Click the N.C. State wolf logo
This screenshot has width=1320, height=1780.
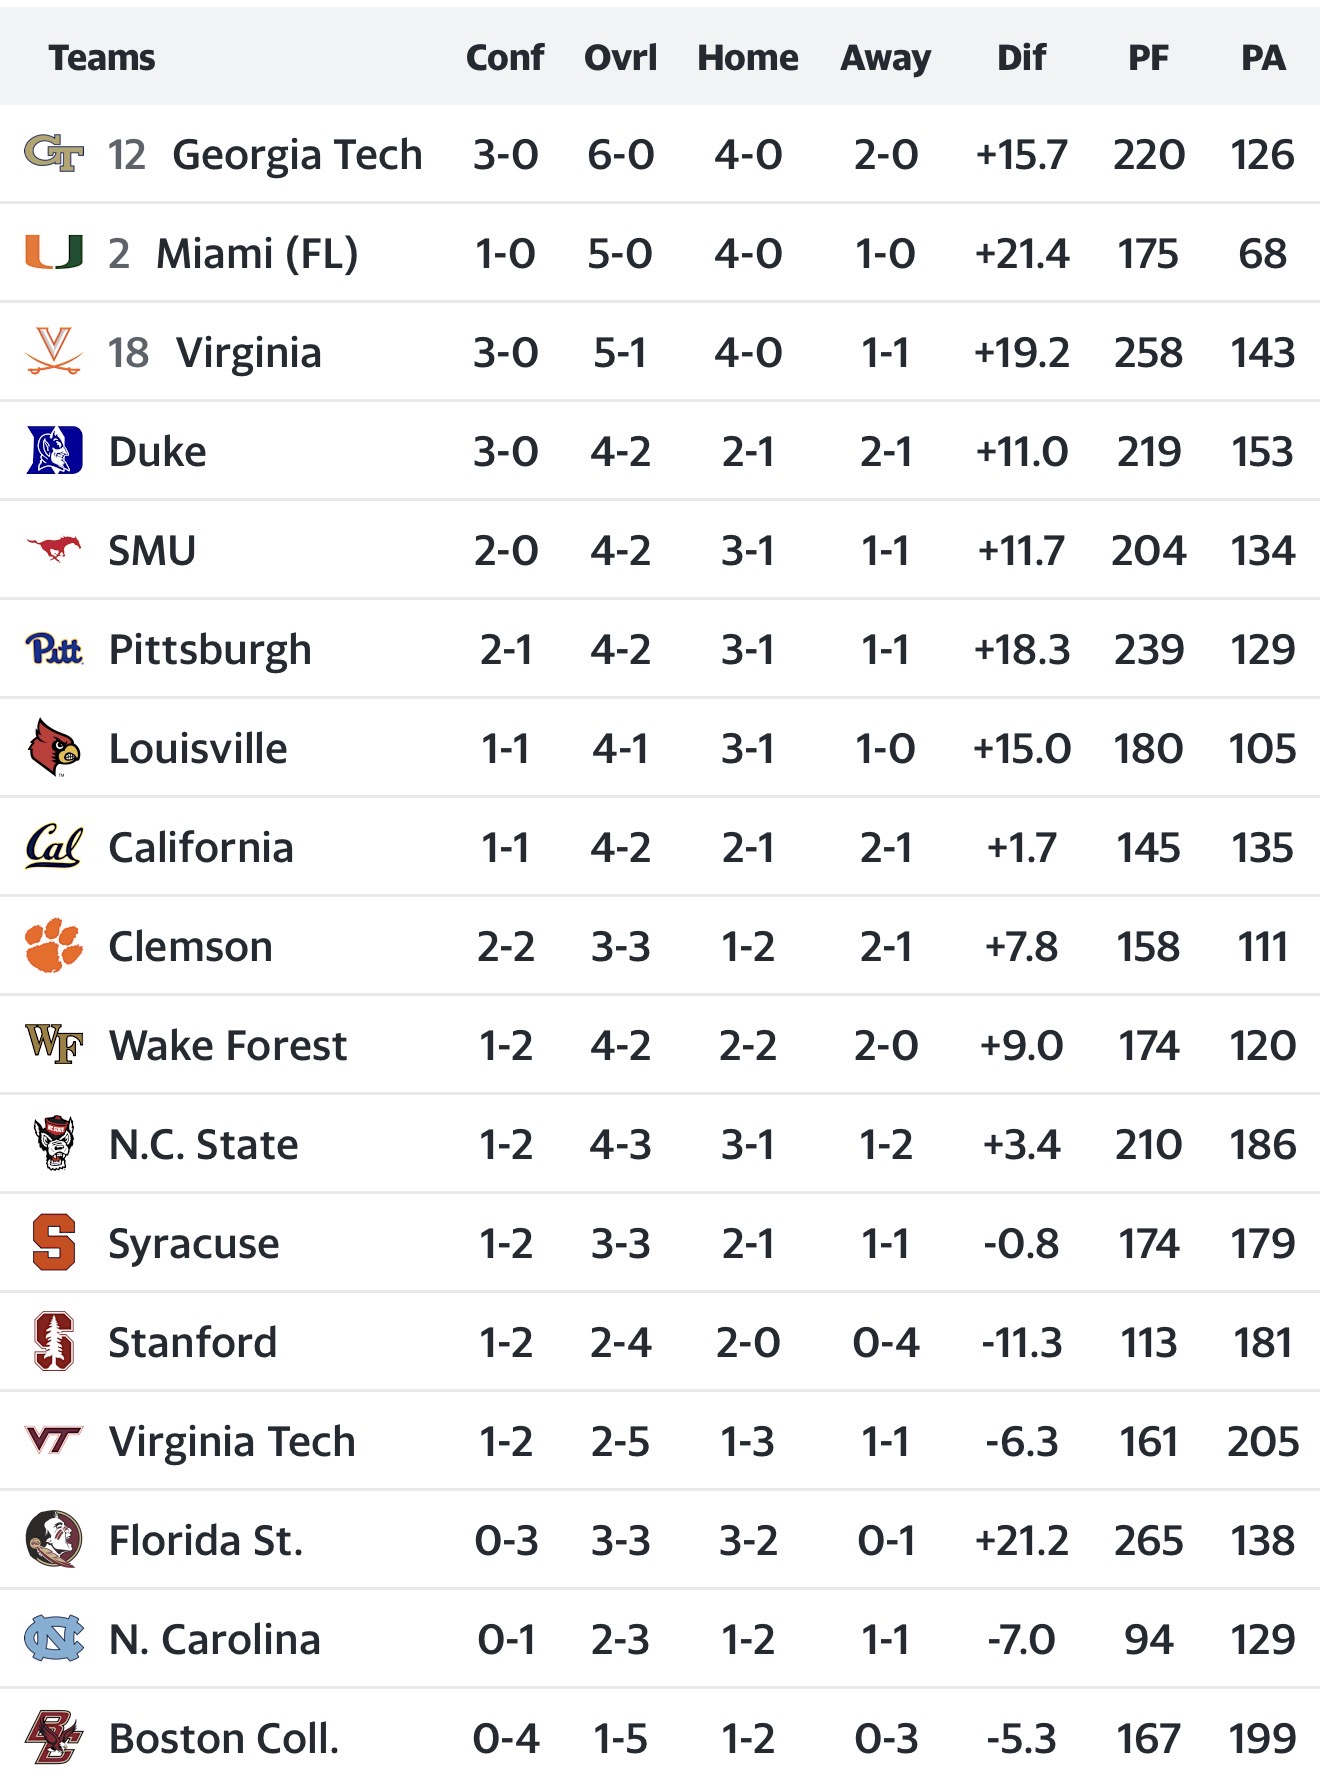click(54, 1144)
